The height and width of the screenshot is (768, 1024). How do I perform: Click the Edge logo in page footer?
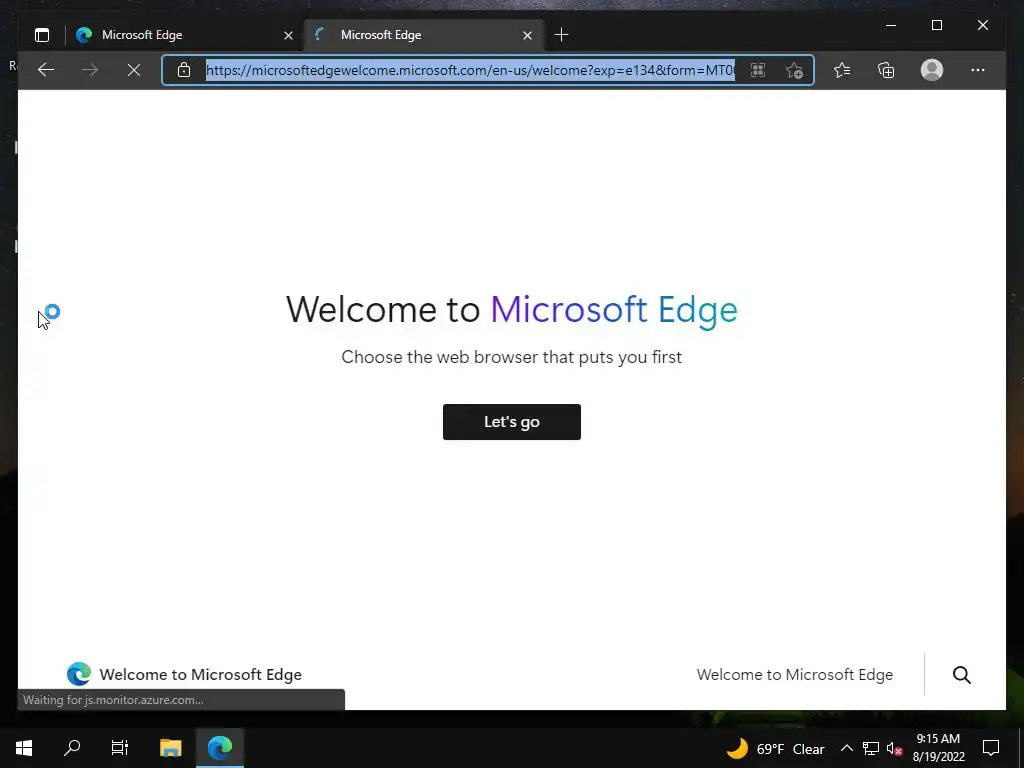(x=79, y=674)
